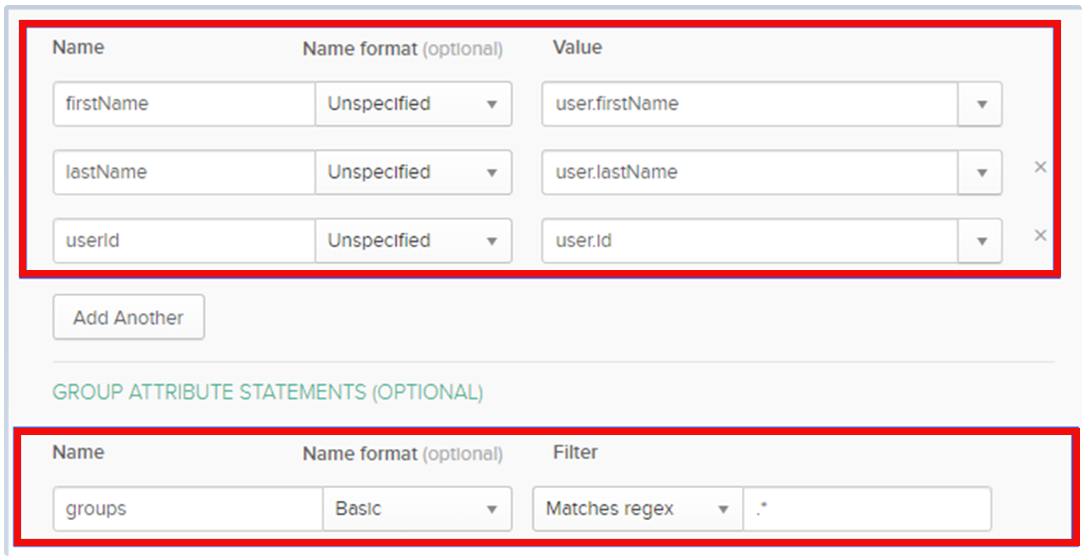Remove the lastName attribute row
This screenshot has height=560, width=1086.
tap(1040, 167)
